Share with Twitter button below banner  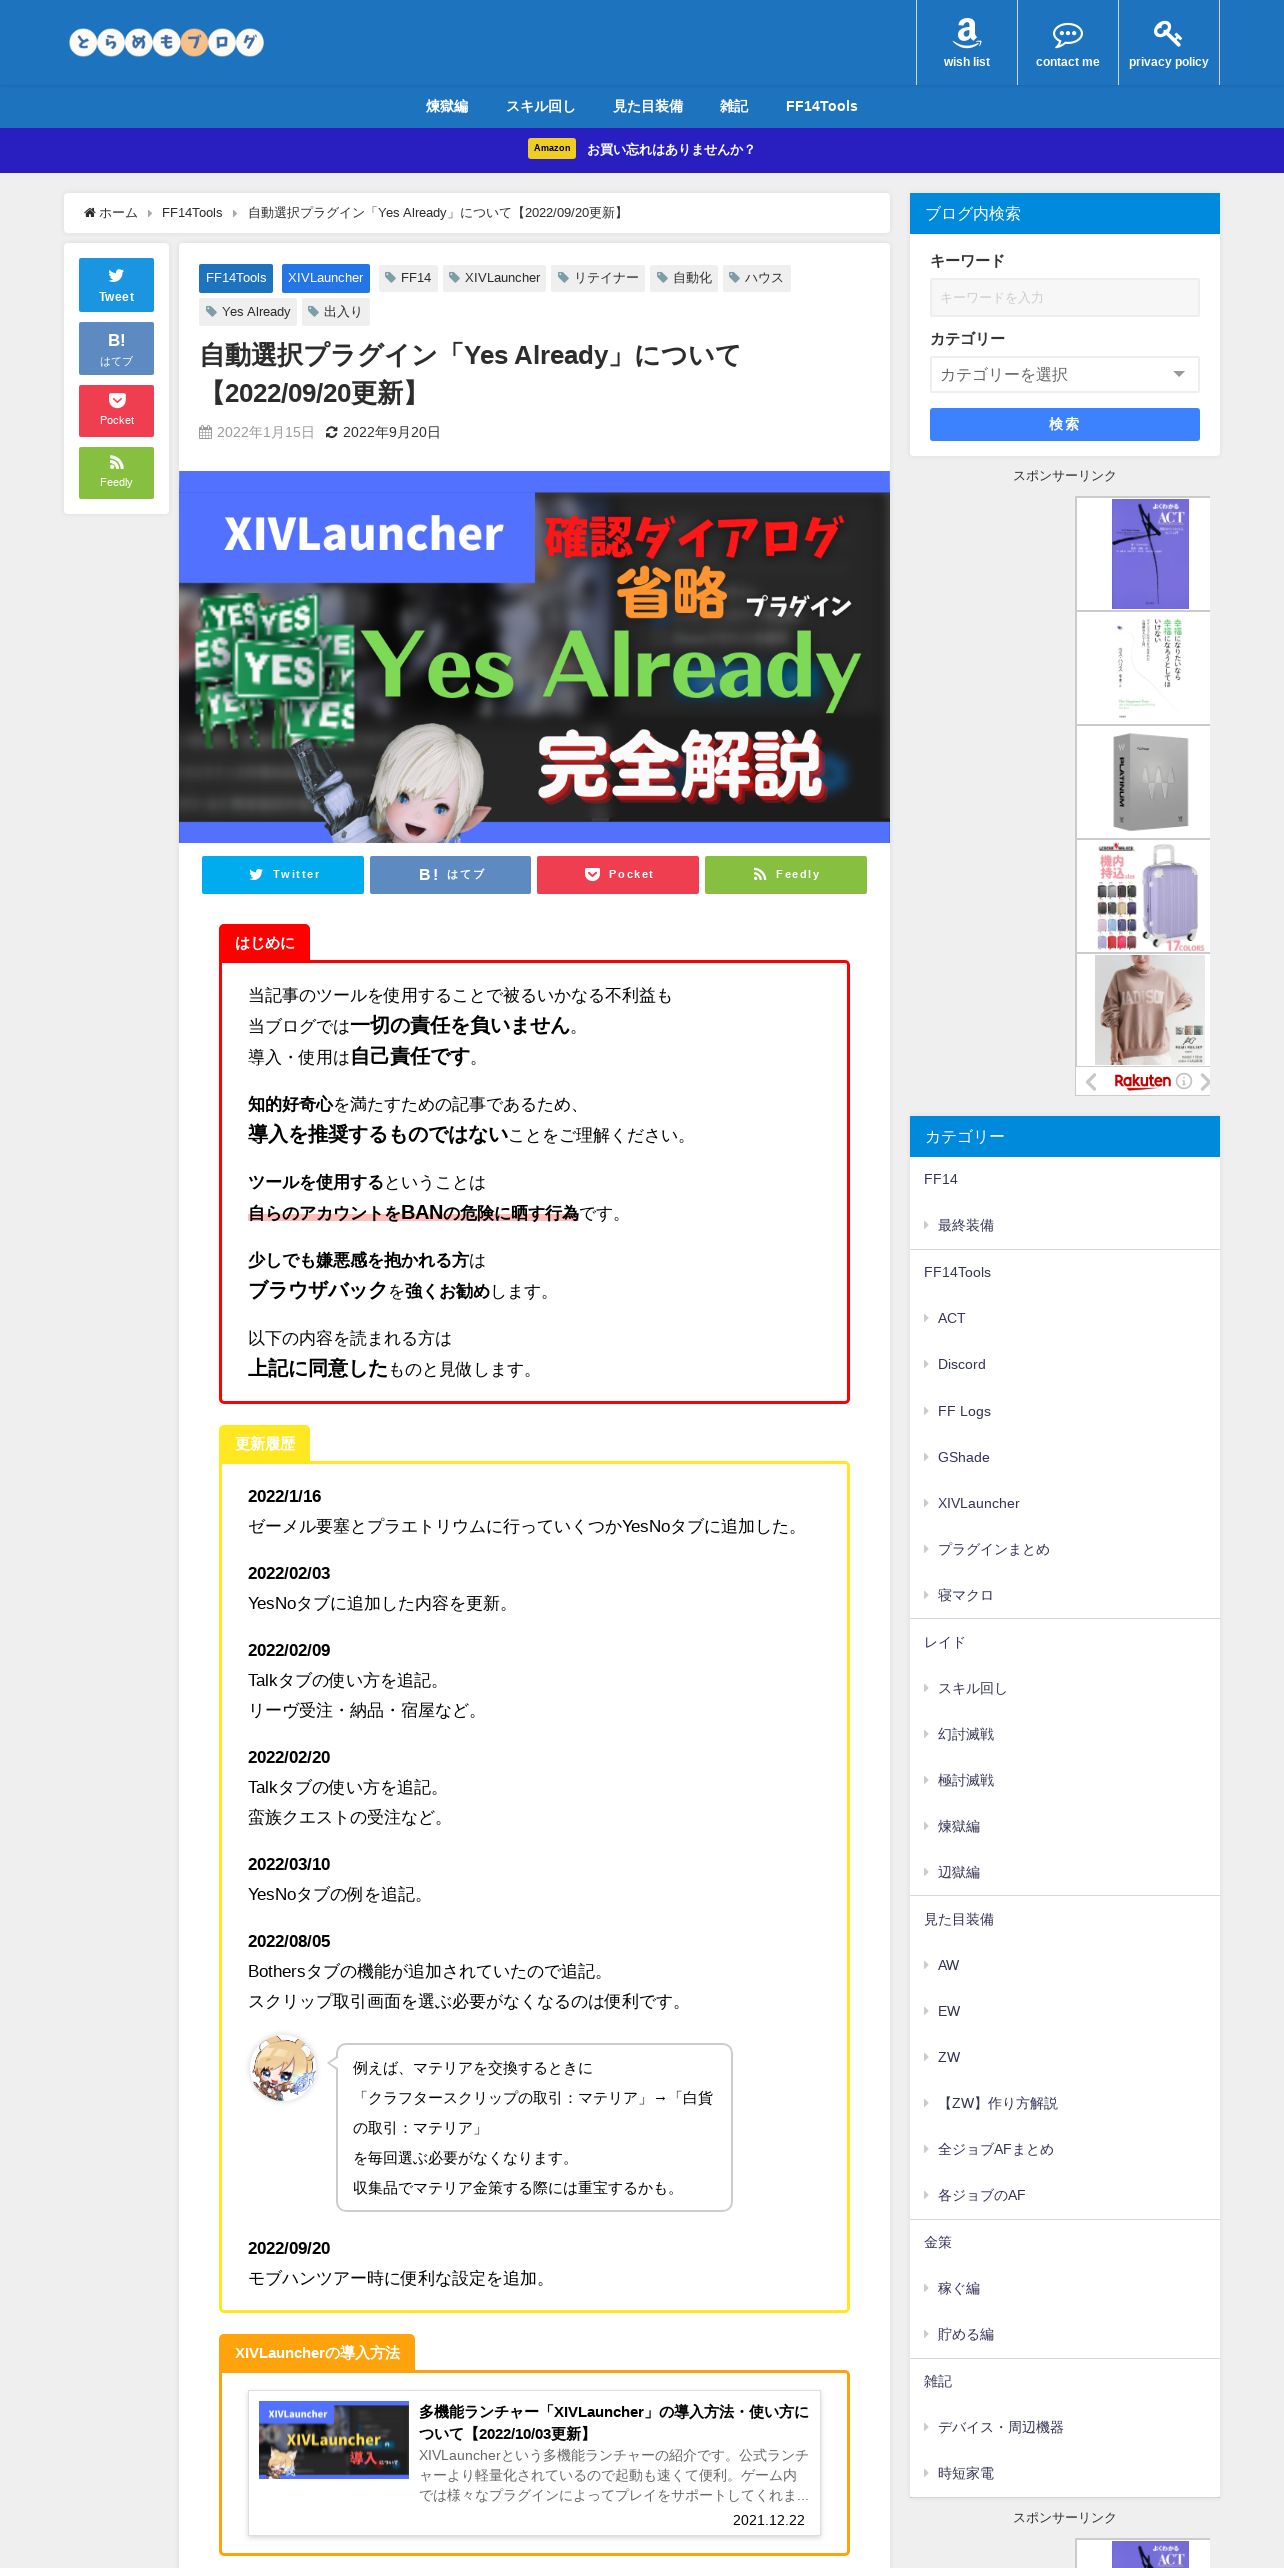[283, 874]
